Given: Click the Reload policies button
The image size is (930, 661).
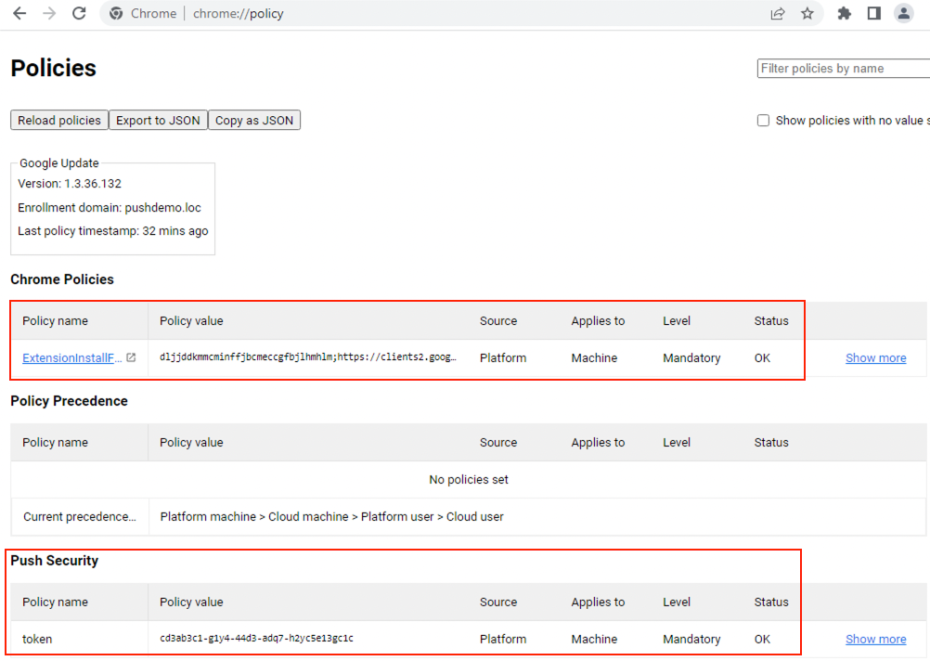Looking at the screenshot, I should click(59, 120).
